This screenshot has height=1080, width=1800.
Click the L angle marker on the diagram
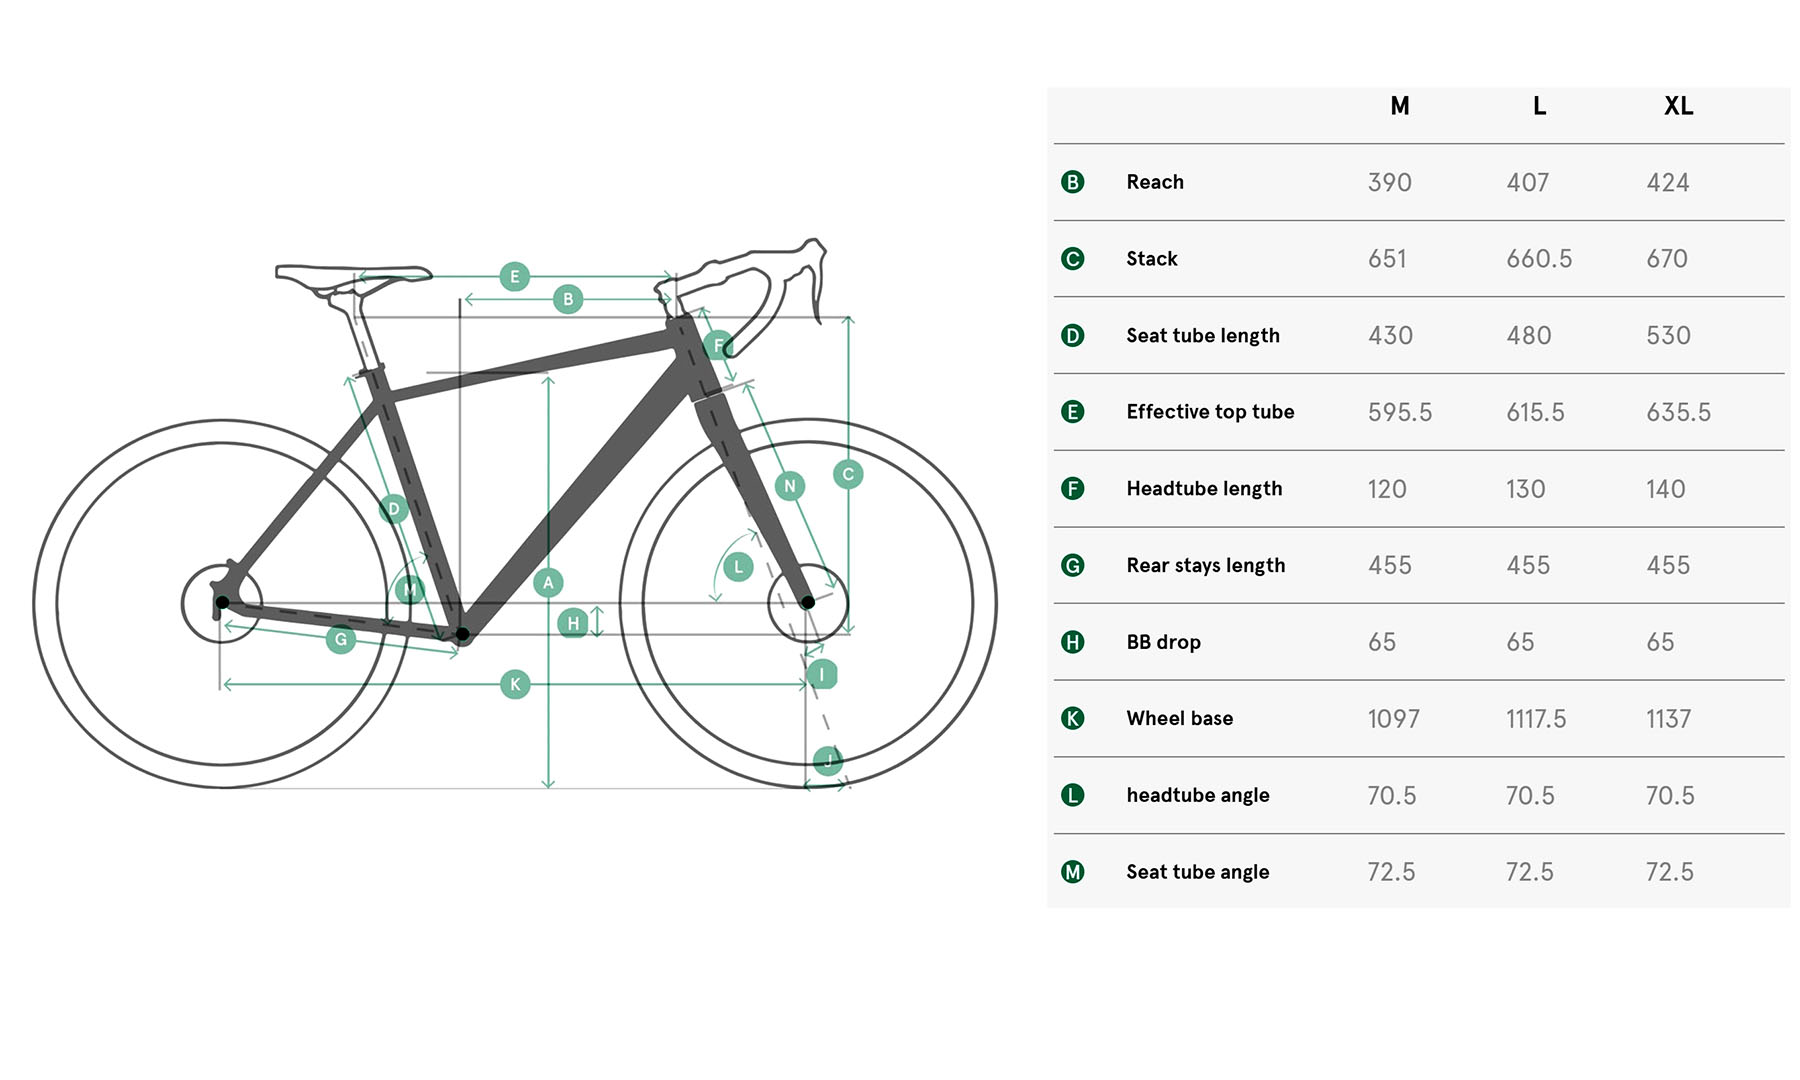coord(739,568)
